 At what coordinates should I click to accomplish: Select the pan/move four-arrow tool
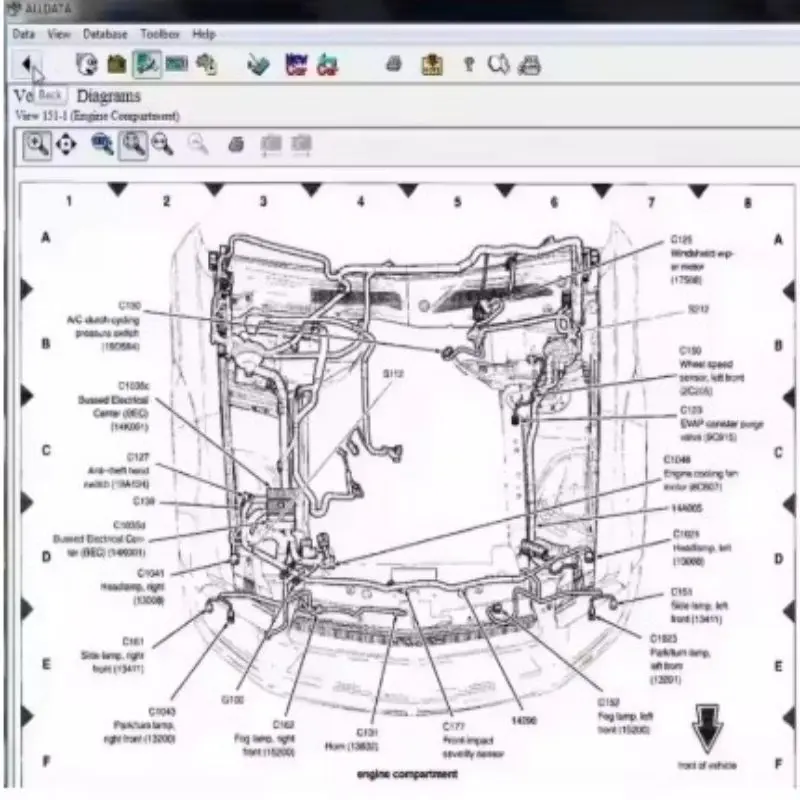(x=66, y=144)
